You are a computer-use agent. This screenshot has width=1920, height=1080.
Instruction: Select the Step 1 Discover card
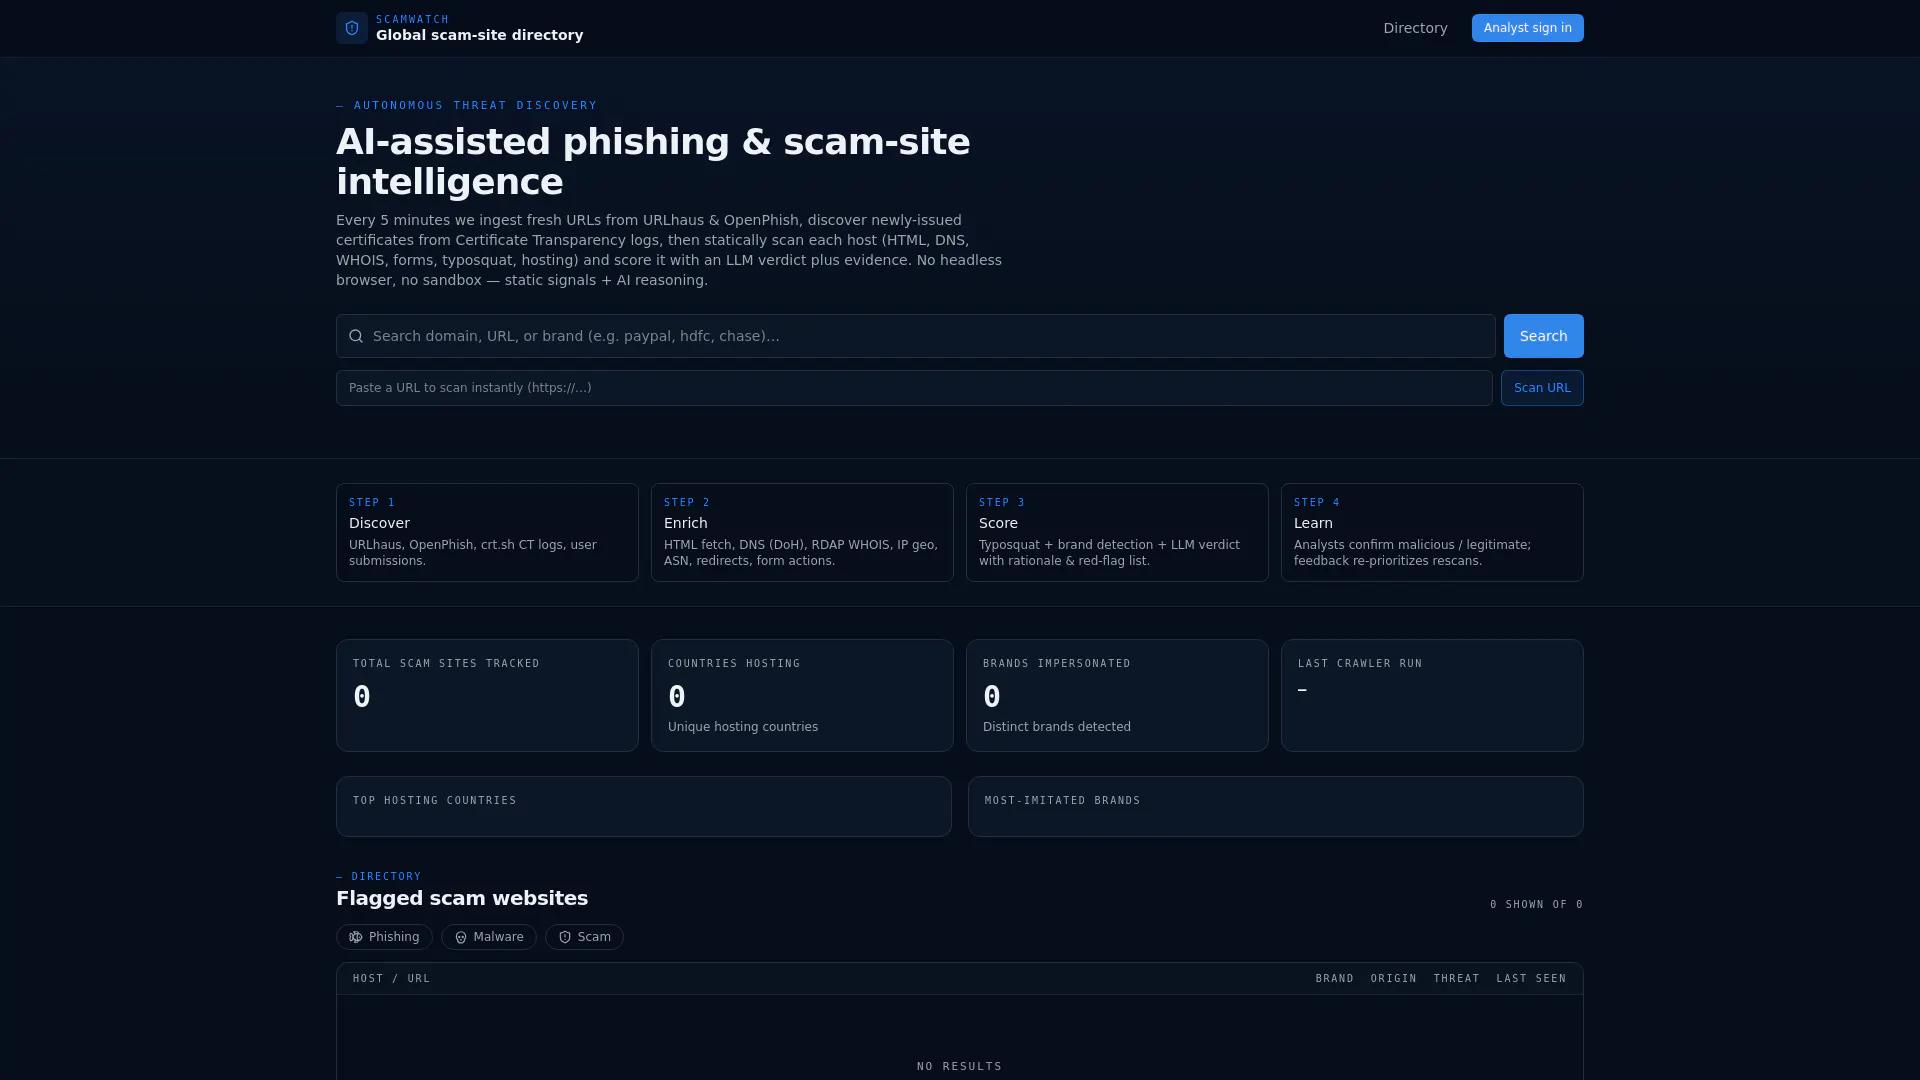click(x=487, y=532)
